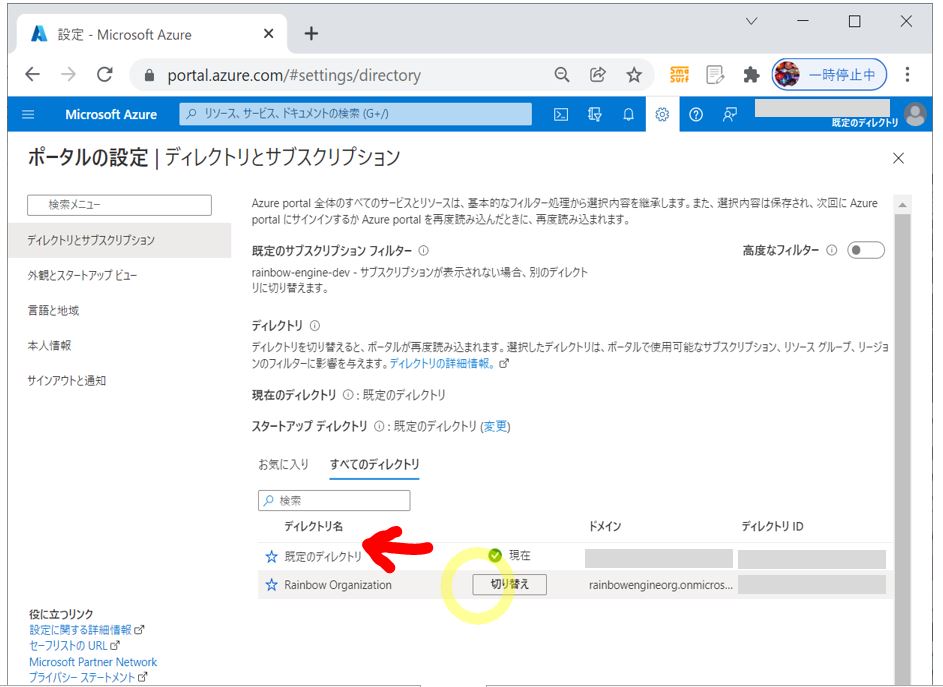Image resolution: width=943 pixels, height=687 pixels.
Task: Click 切り替え button for Rainbow Organization
Action: tap(509, 584)
